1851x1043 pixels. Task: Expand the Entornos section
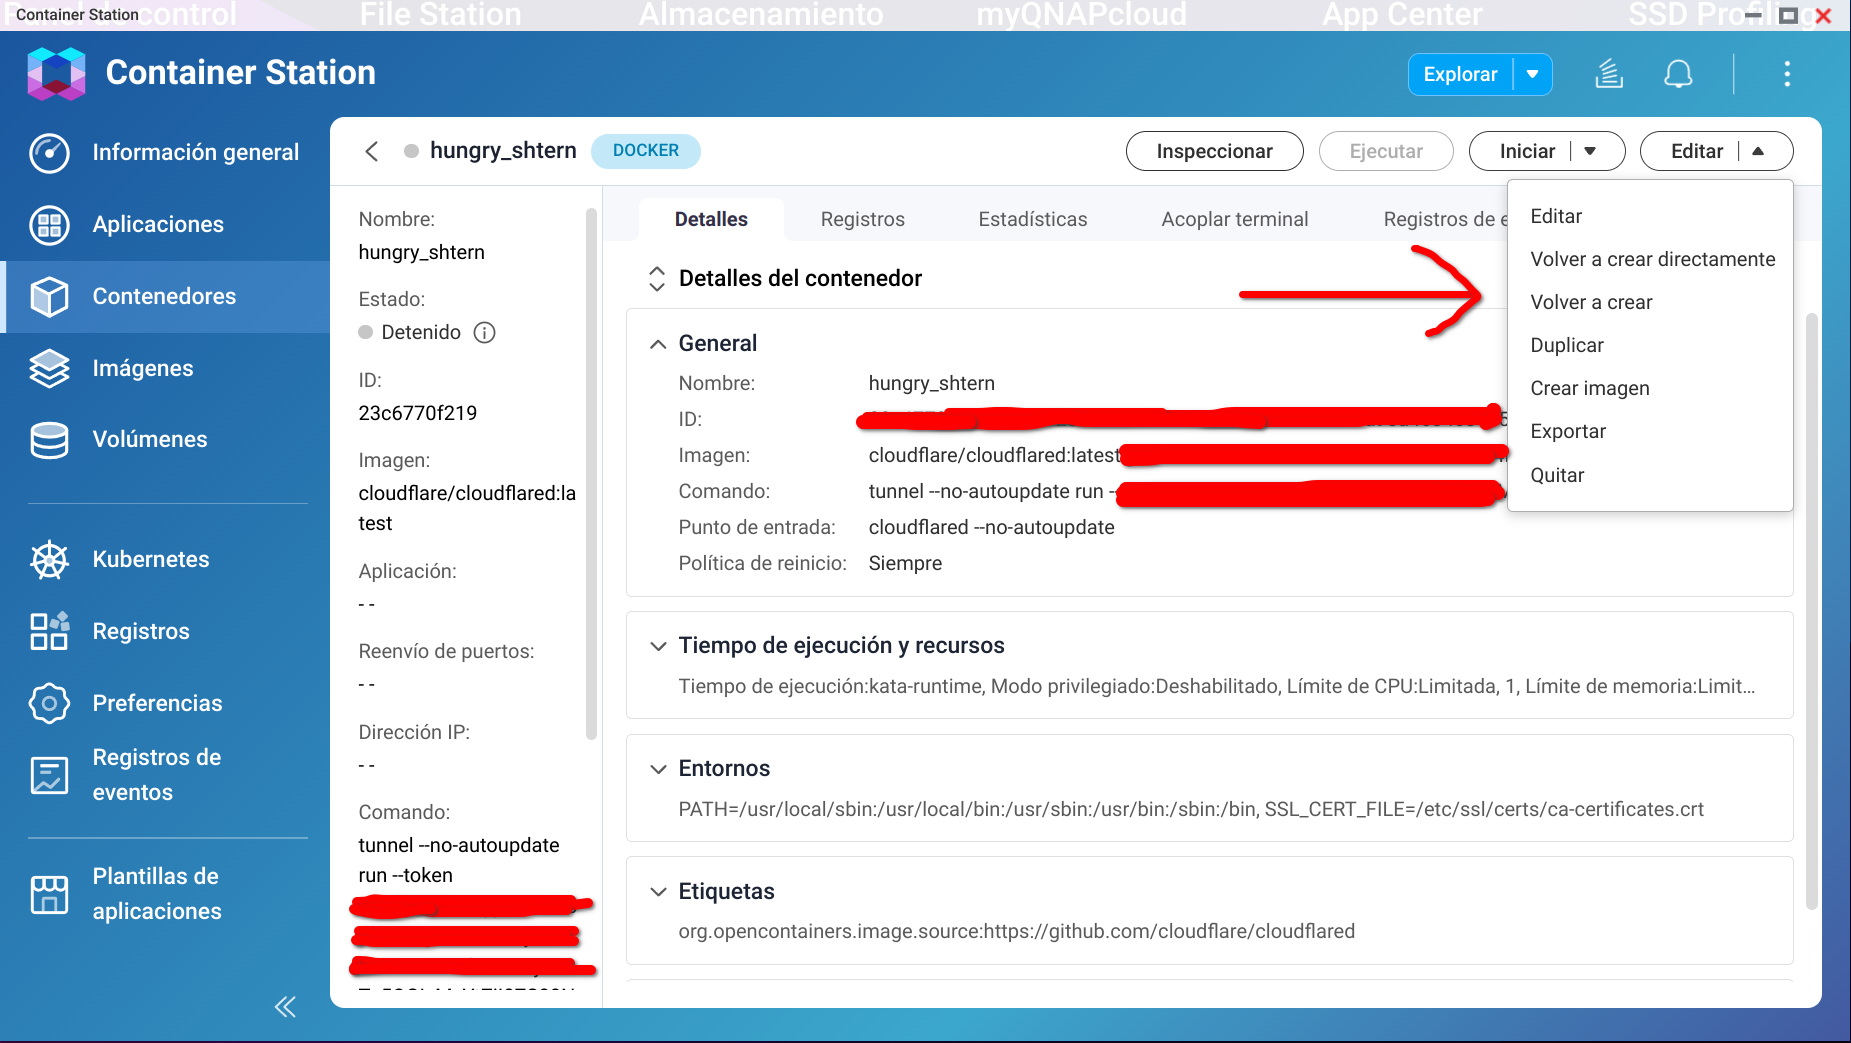pos(657,769)
